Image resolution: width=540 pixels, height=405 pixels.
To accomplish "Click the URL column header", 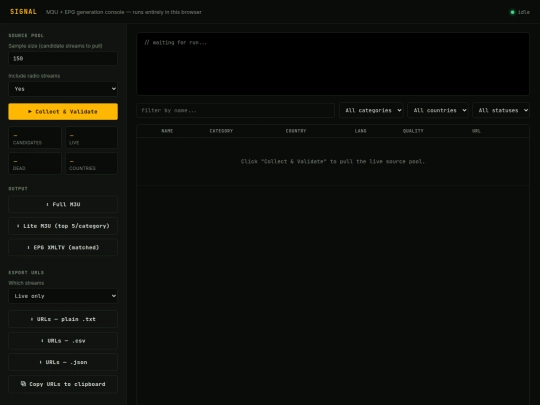I will (x=476, y=131).
